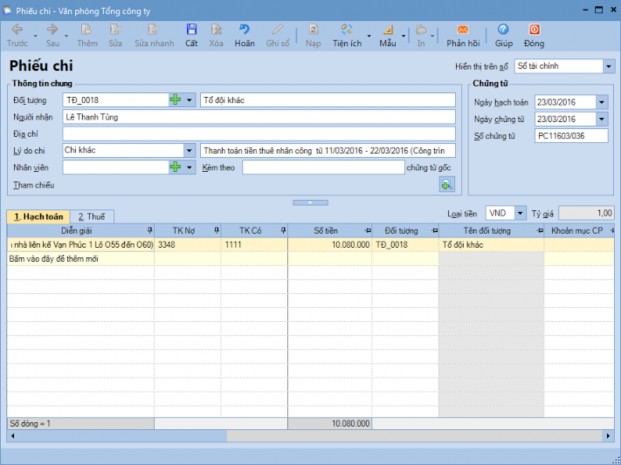
Task: Add new Nhân viên with green plus
Action: click(x=176, y=167)
